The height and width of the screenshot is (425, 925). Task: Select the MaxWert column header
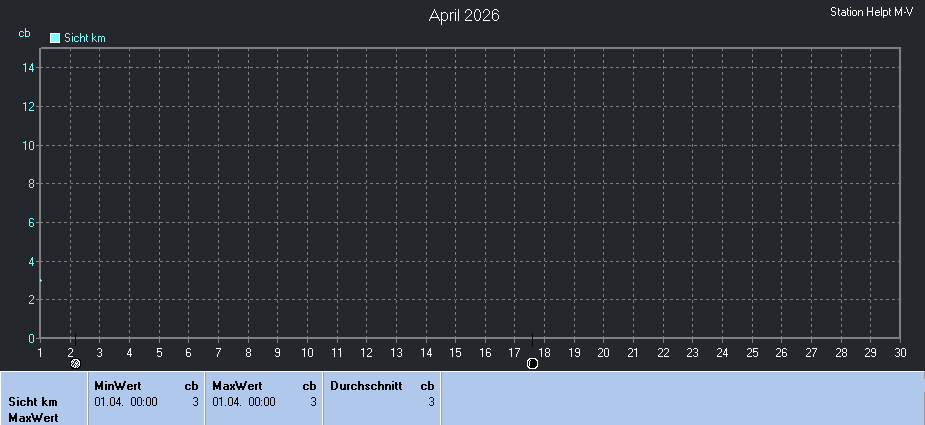(x=237, y=385)
